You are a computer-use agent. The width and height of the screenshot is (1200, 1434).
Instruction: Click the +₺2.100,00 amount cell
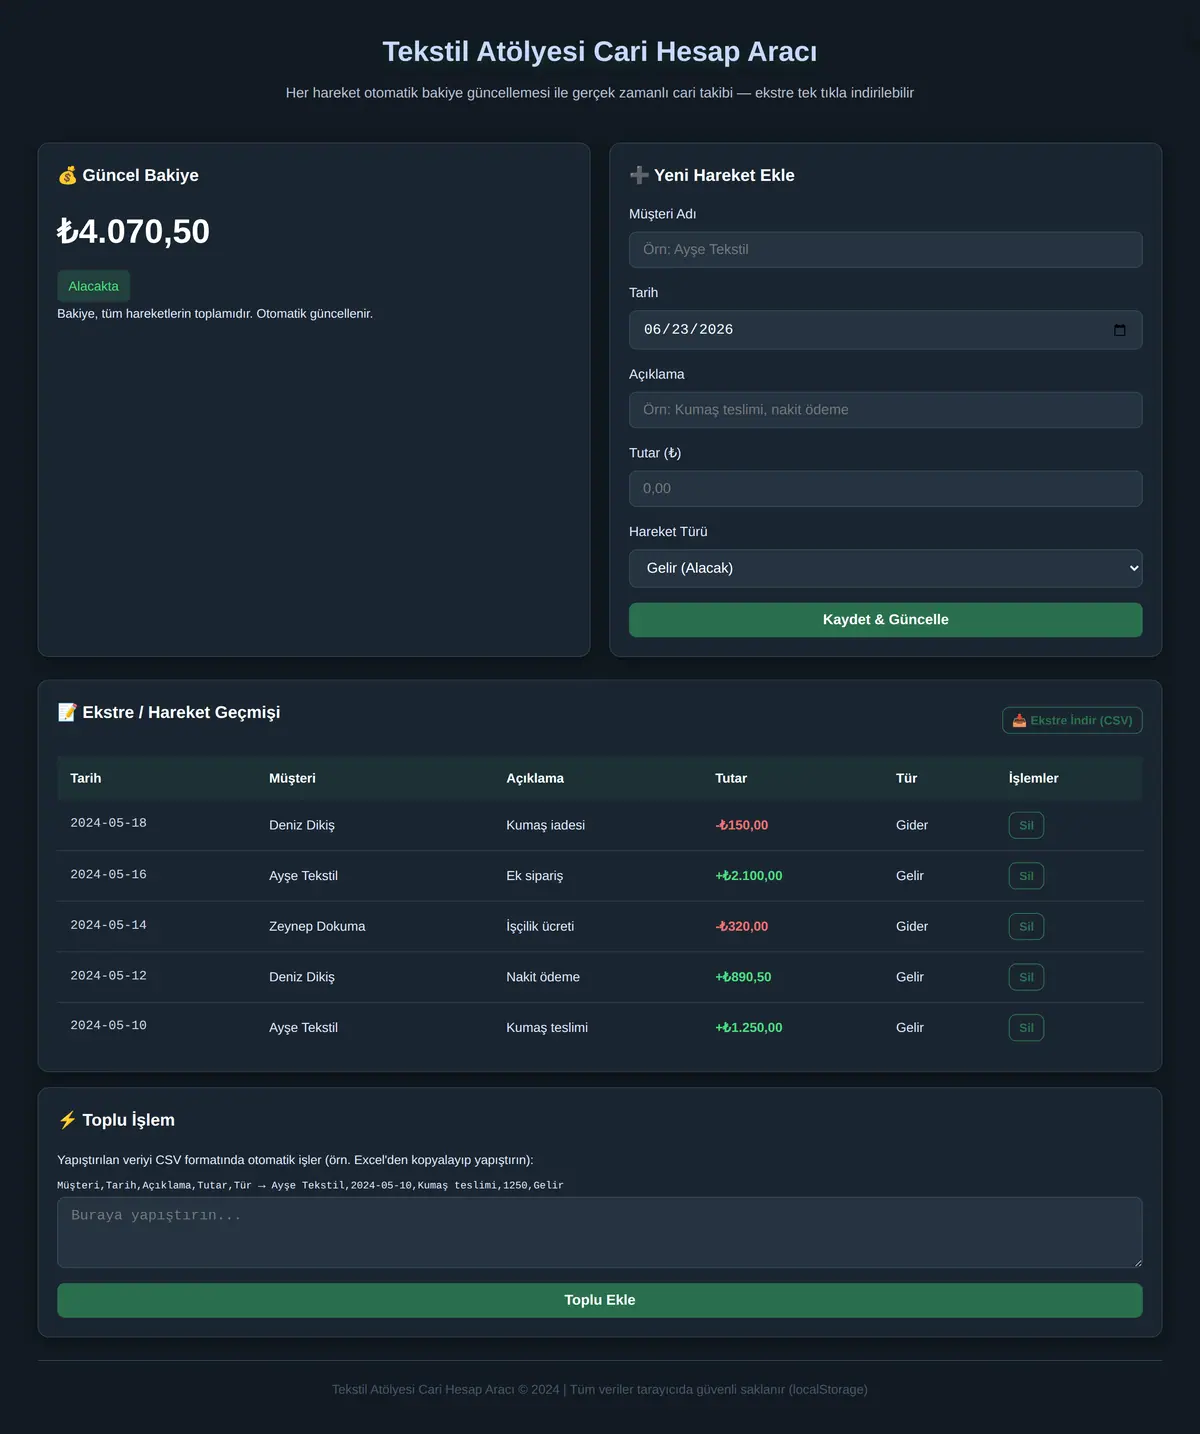[749, 876]
